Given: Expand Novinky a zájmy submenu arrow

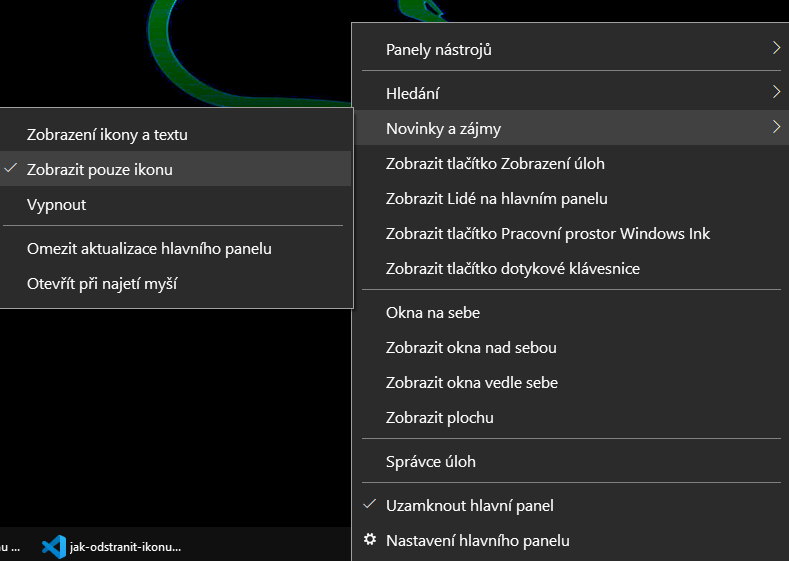Looking at the screenshot, I should (x=776, y=127).
